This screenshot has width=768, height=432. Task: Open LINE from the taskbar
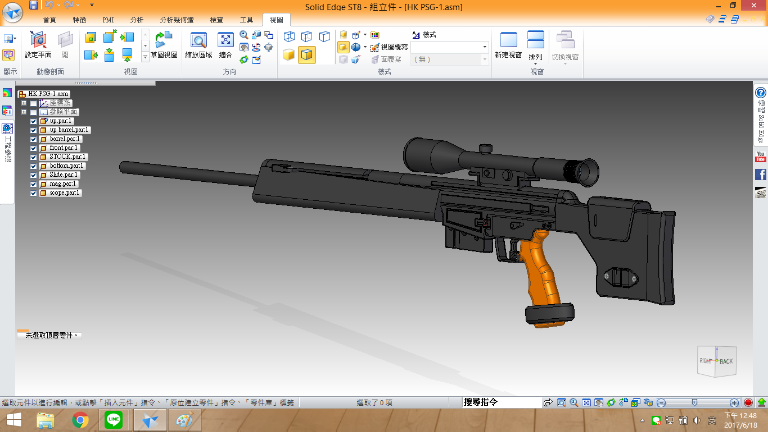114,420
